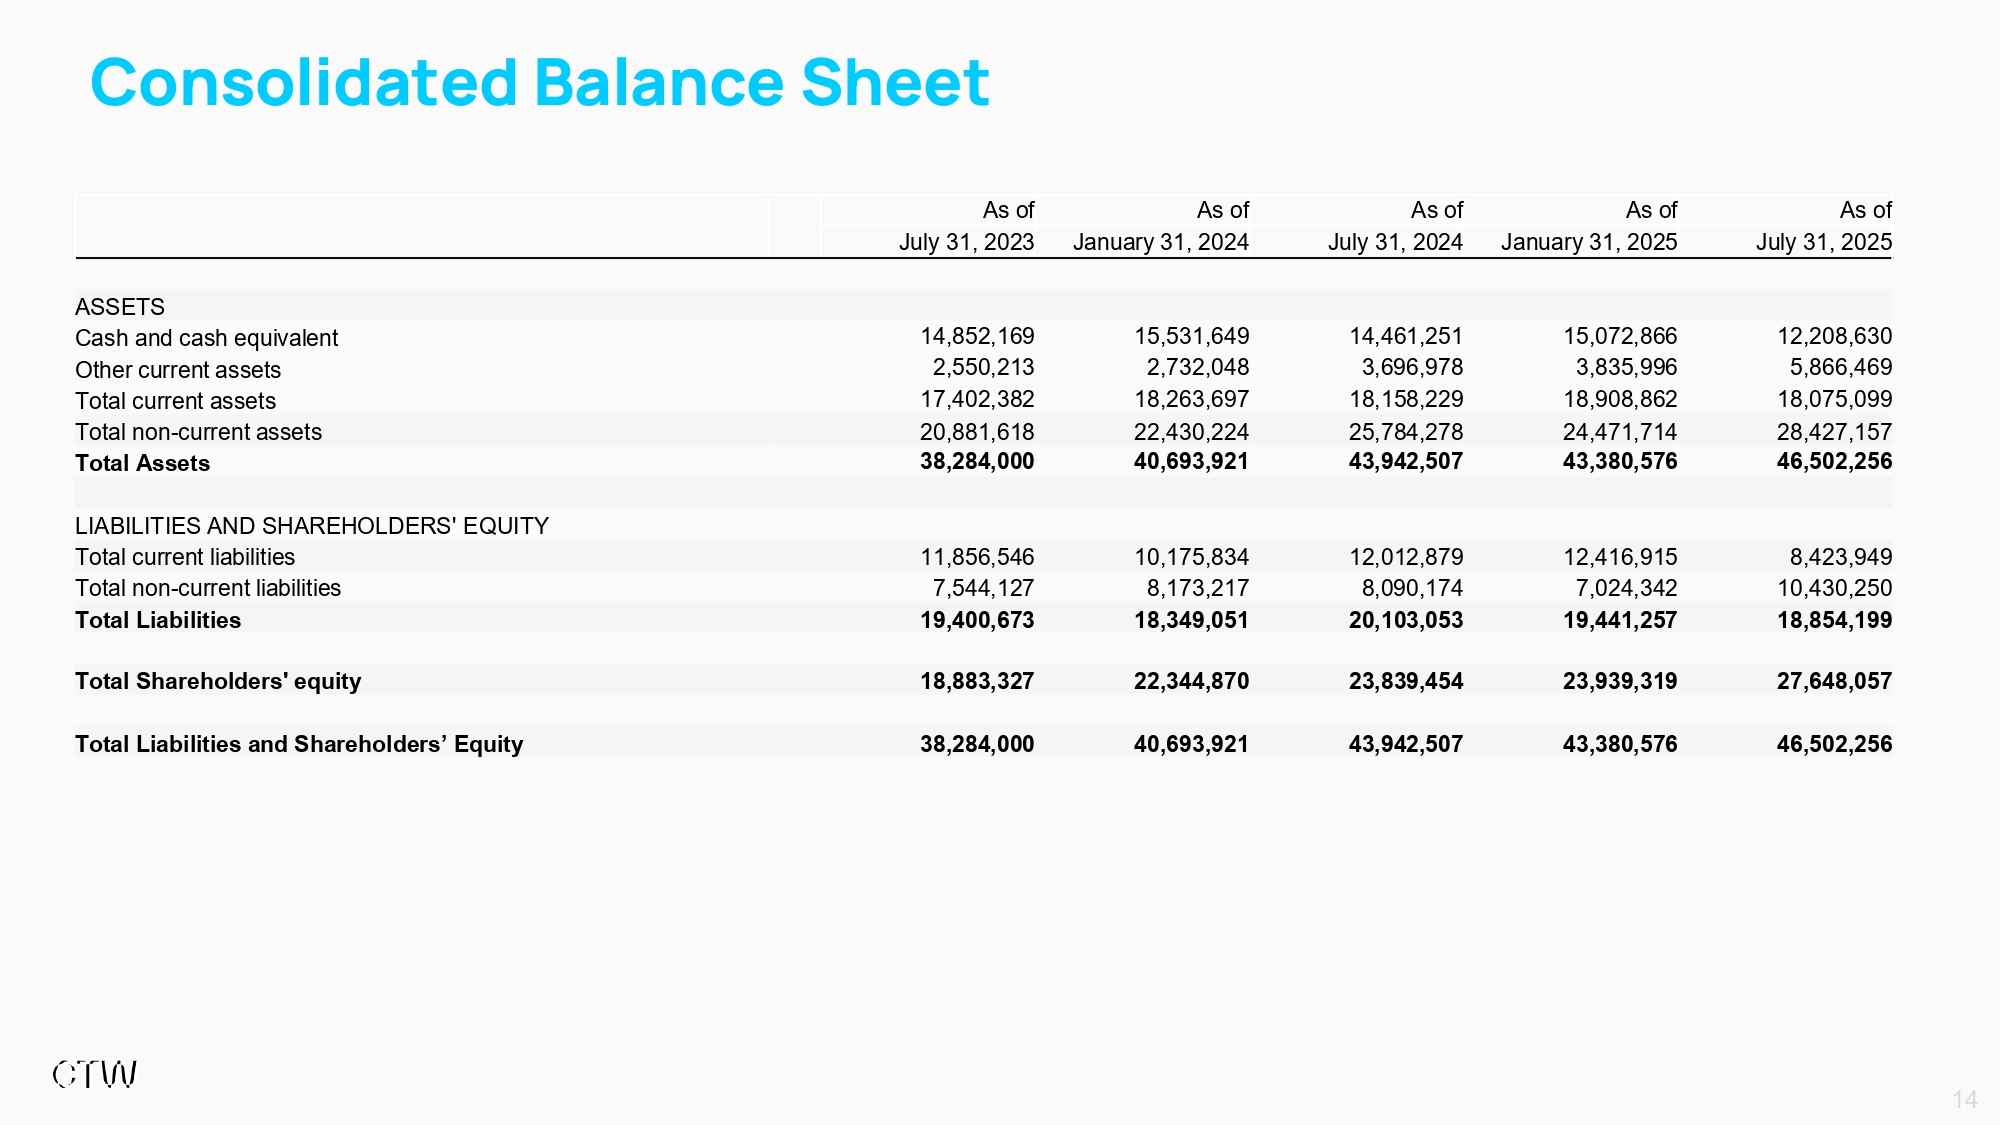The image size is (2000, 1125).
Task: Select cash value 12,208,630
Action: point(1833,336)
